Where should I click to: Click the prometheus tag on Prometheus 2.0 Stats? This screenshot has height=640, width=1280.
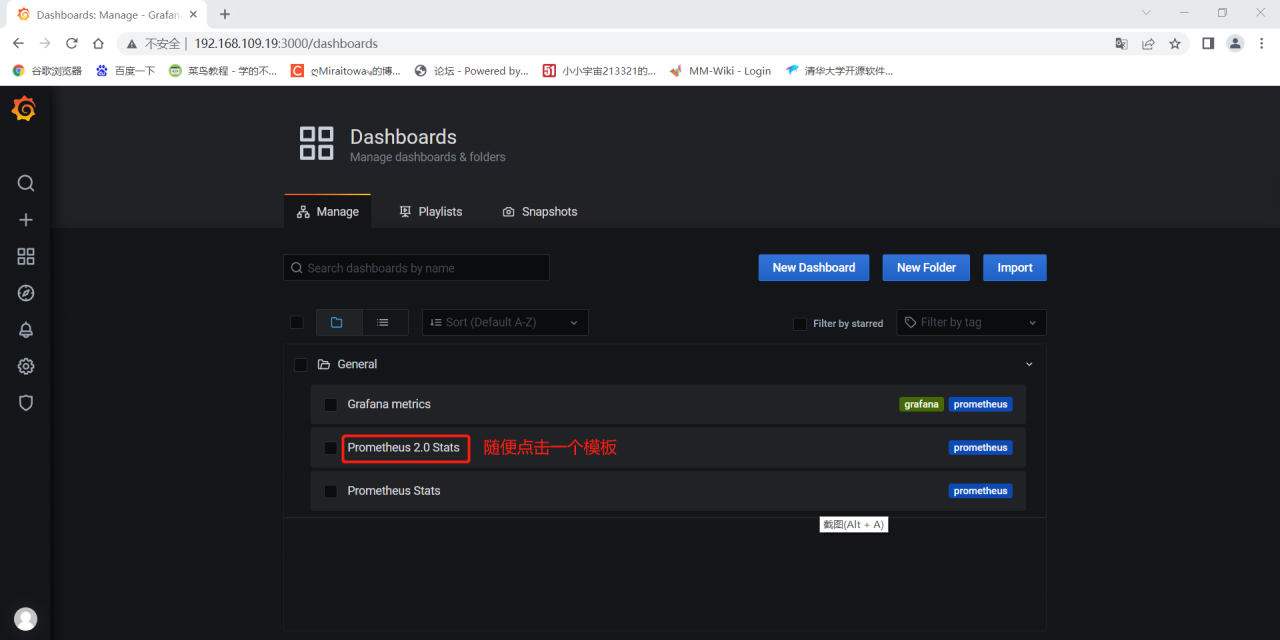(x=980, y=448)
